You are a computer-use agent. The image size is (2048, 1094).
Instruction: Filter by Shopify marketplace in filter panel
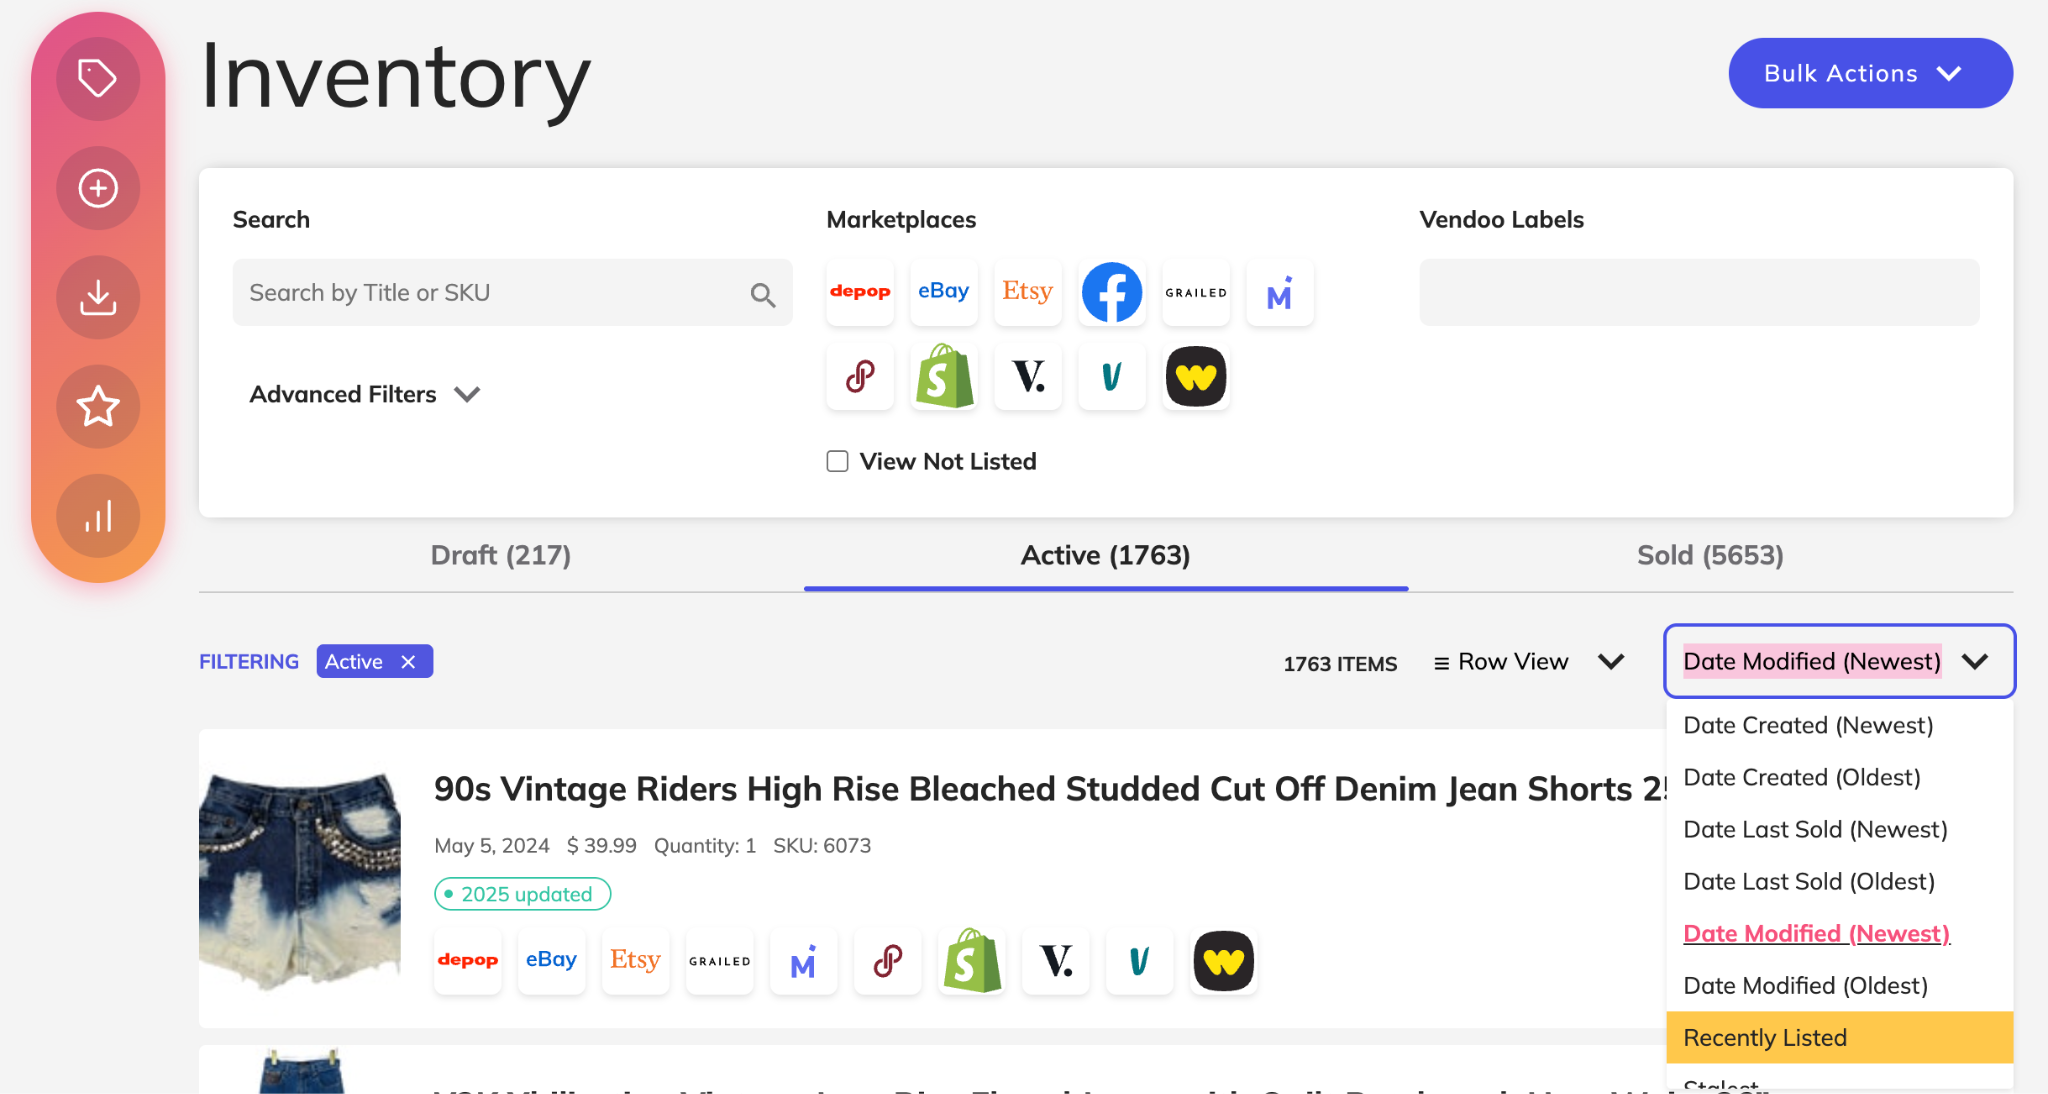pos(944,376)
